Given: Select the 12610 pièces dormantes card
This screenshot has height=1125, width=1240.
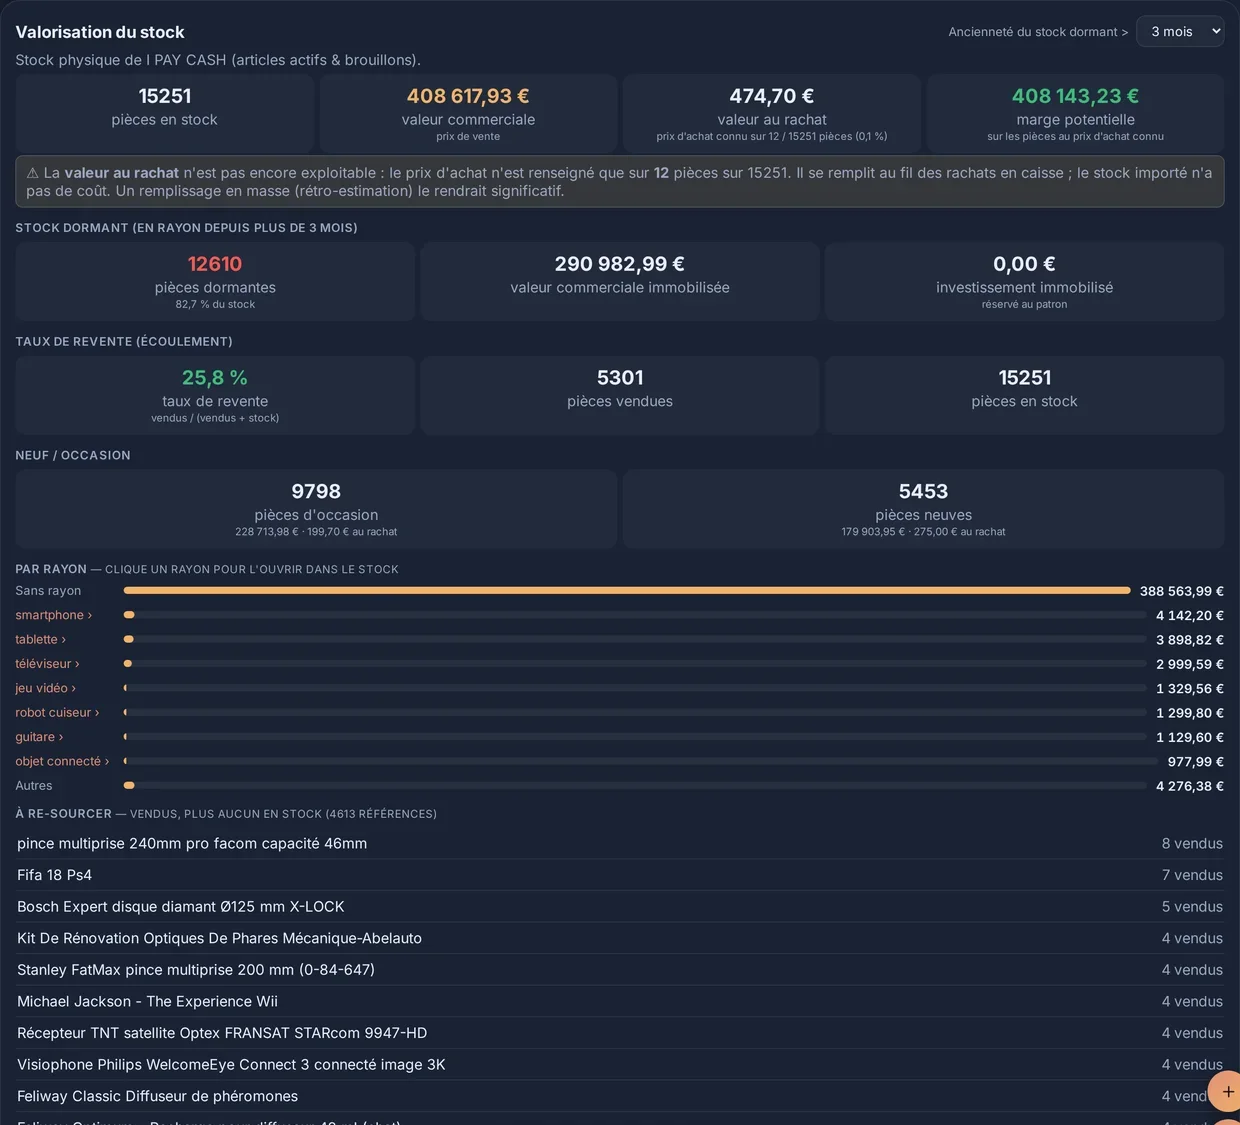Looking at the screenshot, I should point(215,281).
